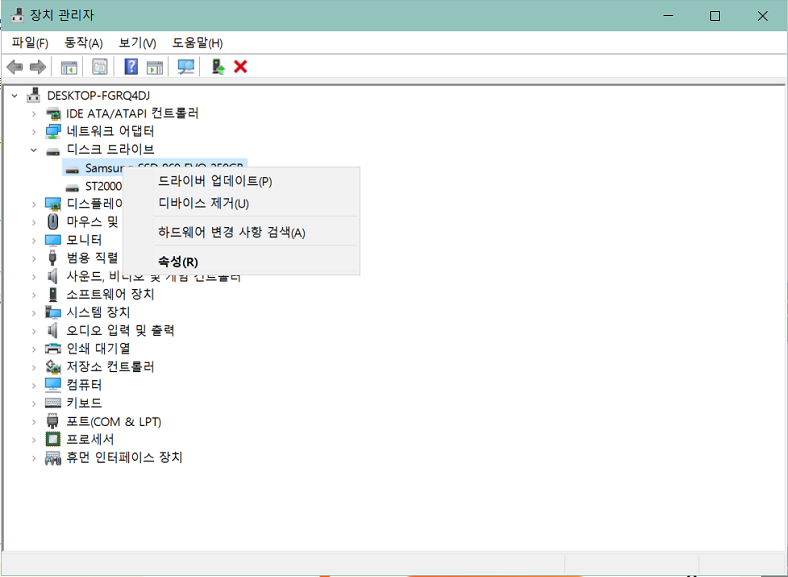This screenshot has width=788, height=577.
Task: Collapse the 디스크 드라이브 node
Action: click(34, 150)
